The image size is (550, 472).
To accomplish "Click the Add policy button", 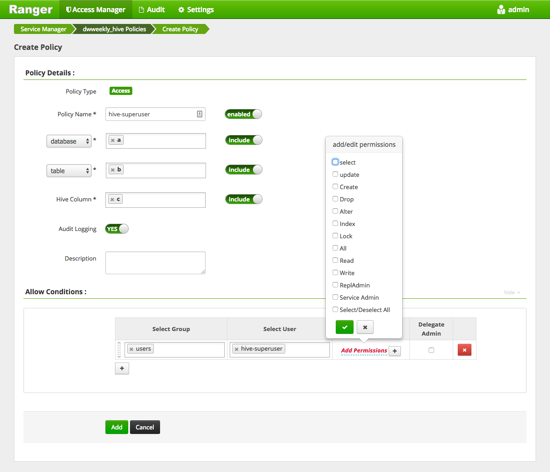I will coord(116,427).
